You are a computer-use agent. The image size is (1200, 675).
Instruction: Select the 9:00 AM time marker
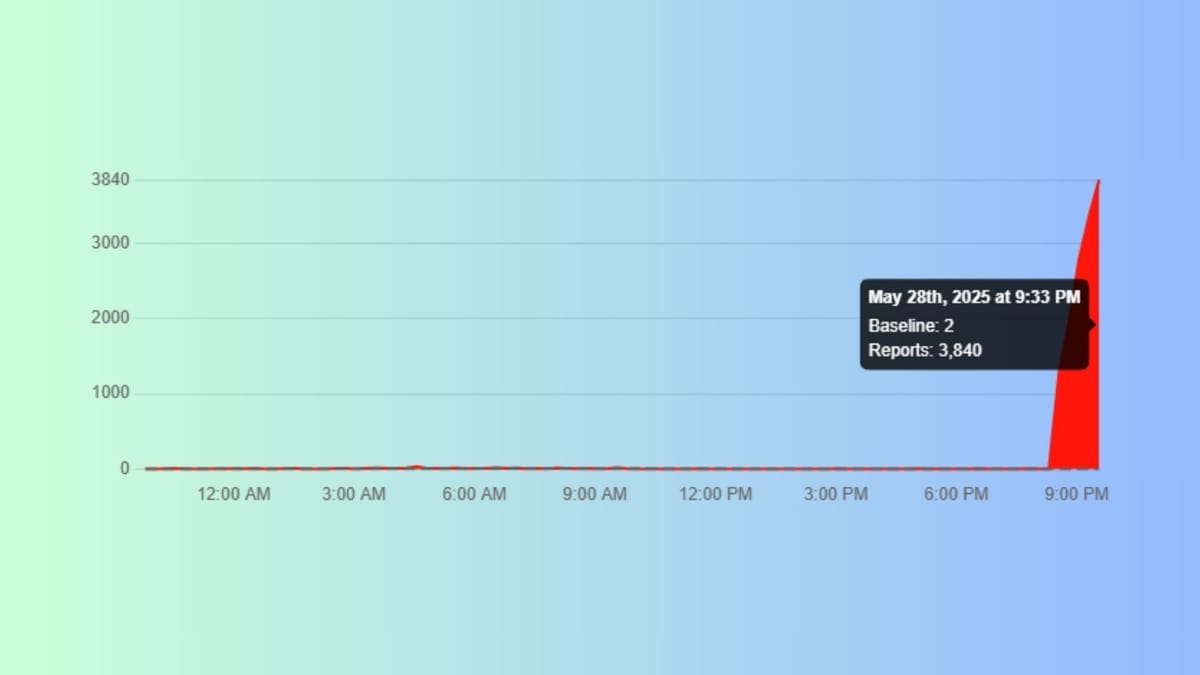594,494
